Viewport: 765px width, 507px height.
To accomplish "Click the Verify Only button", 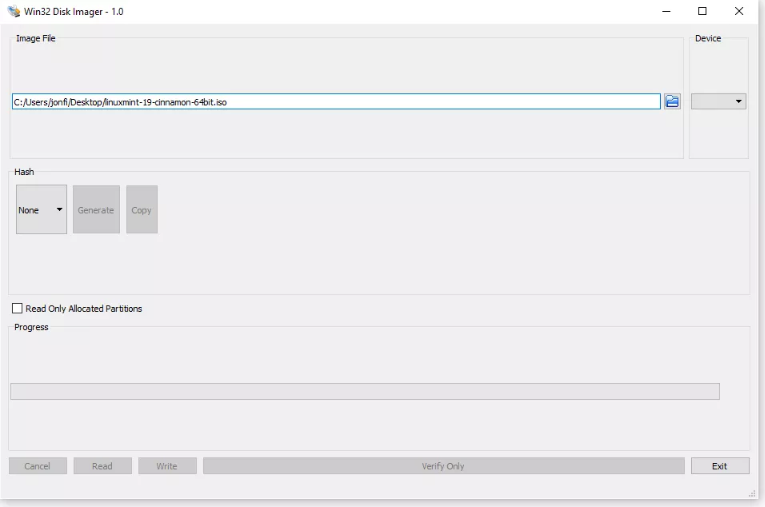I will pyautogui.click(x=443, y=466).
